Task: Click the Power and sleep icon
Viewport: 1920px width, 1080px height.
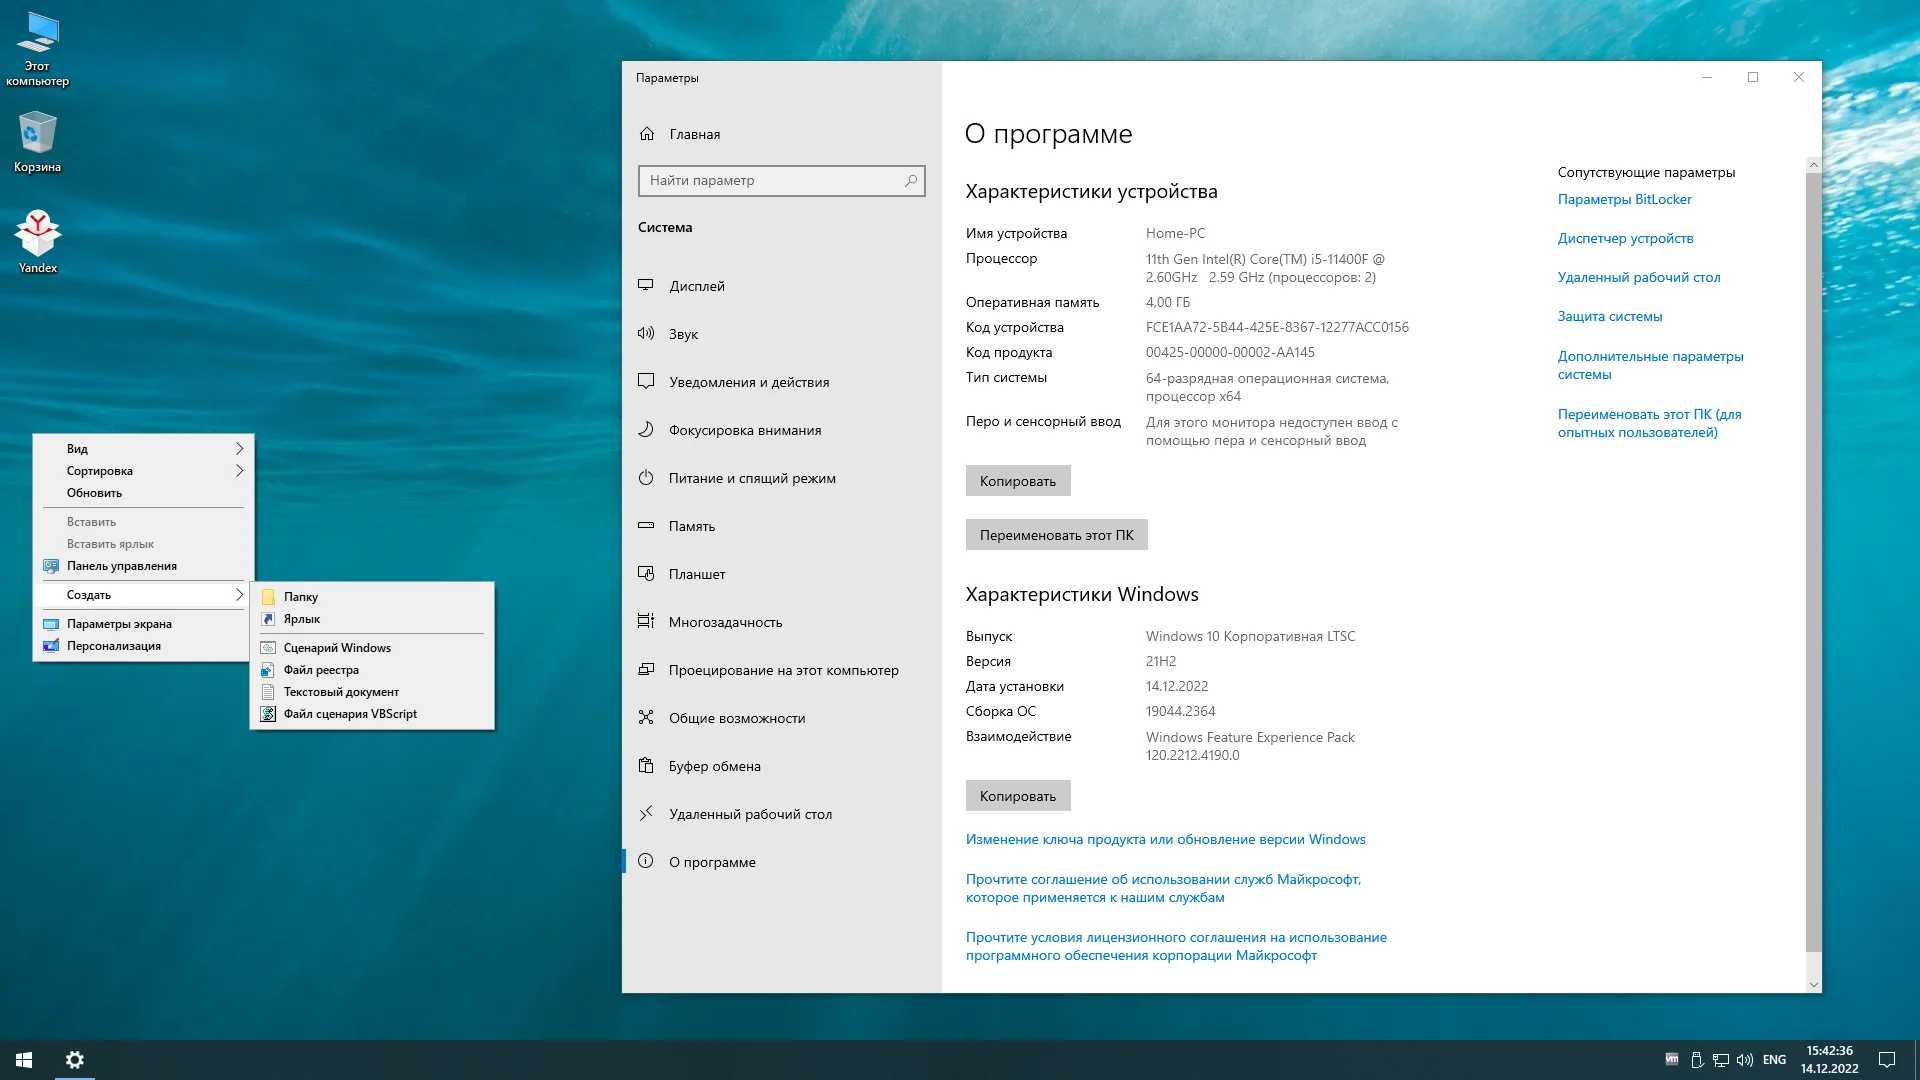Action: coord(646,477)
